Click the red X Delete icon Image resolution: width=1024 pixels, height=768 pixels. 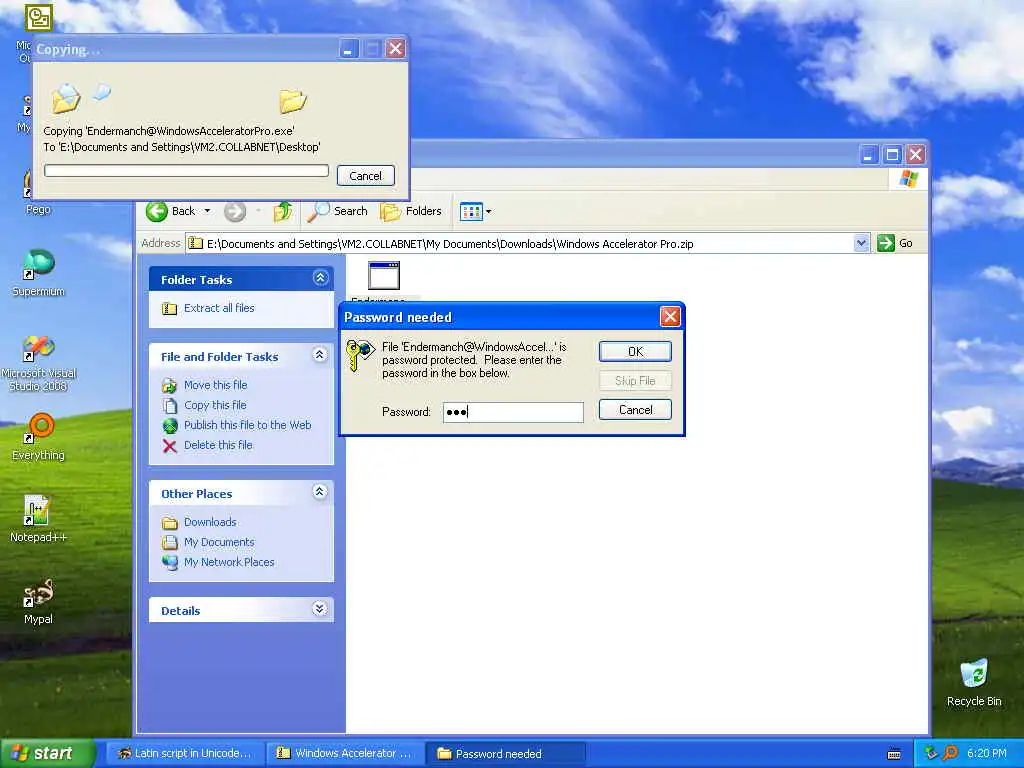(x=170, y=446)
